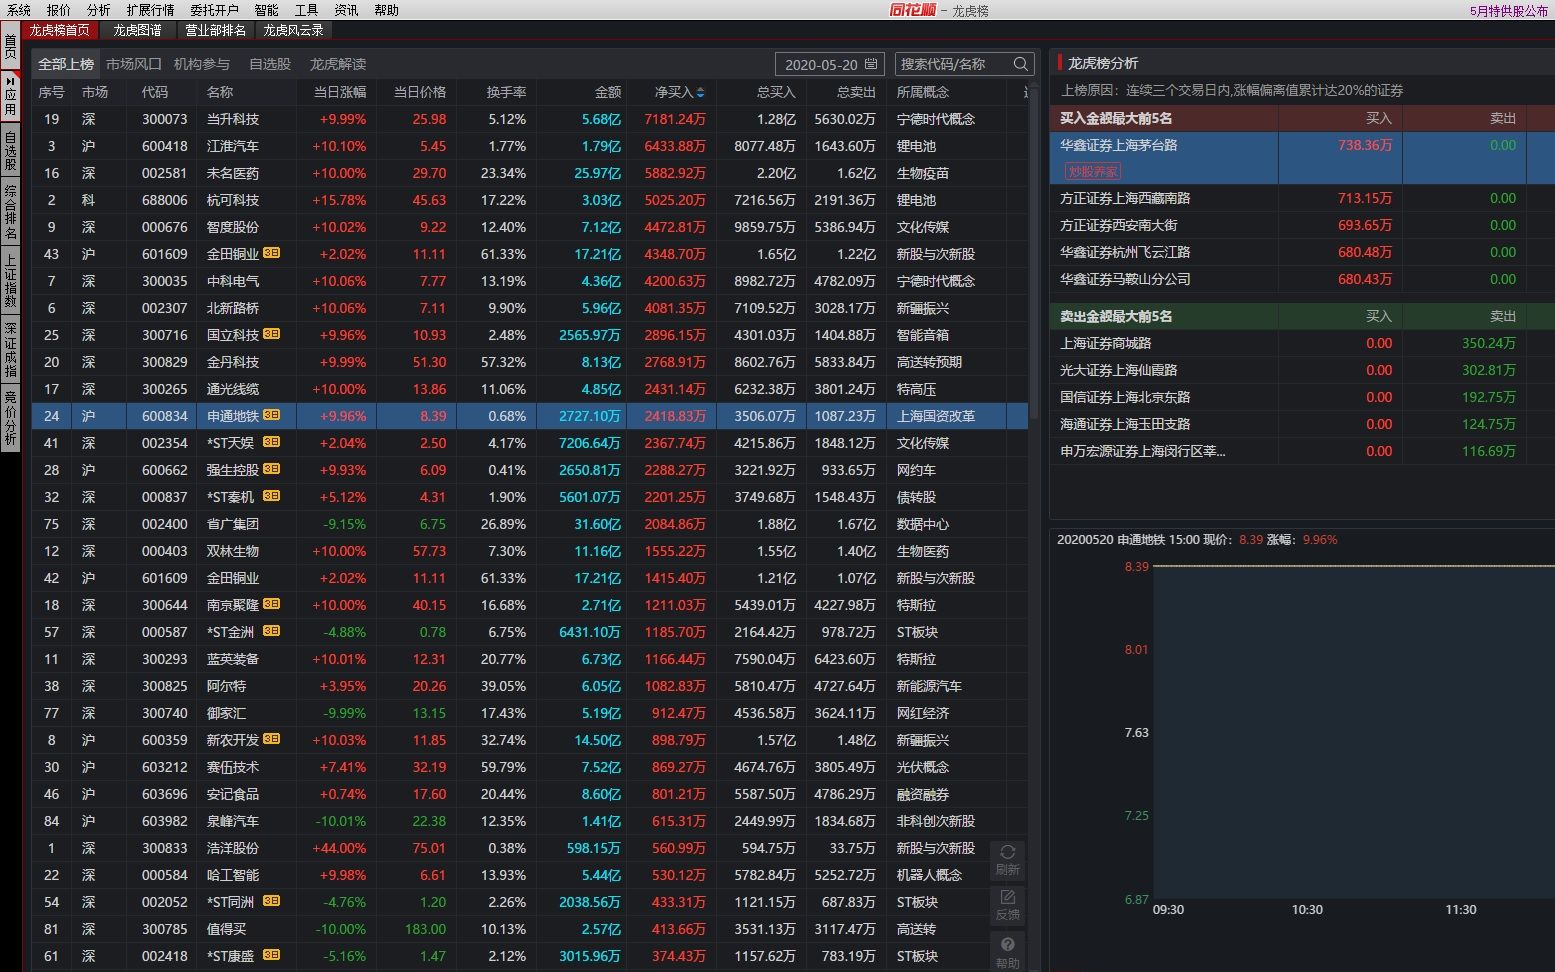Open the 资讯 menu
1555x972 pixels.
click(x=346, y=10)
